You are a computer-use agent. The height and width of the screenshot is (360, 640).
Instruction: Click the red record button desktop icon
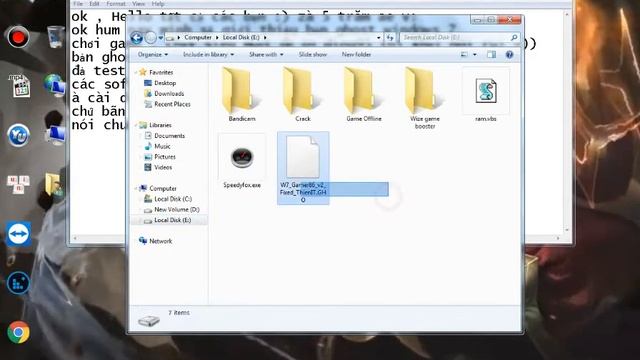pos(18,37)
